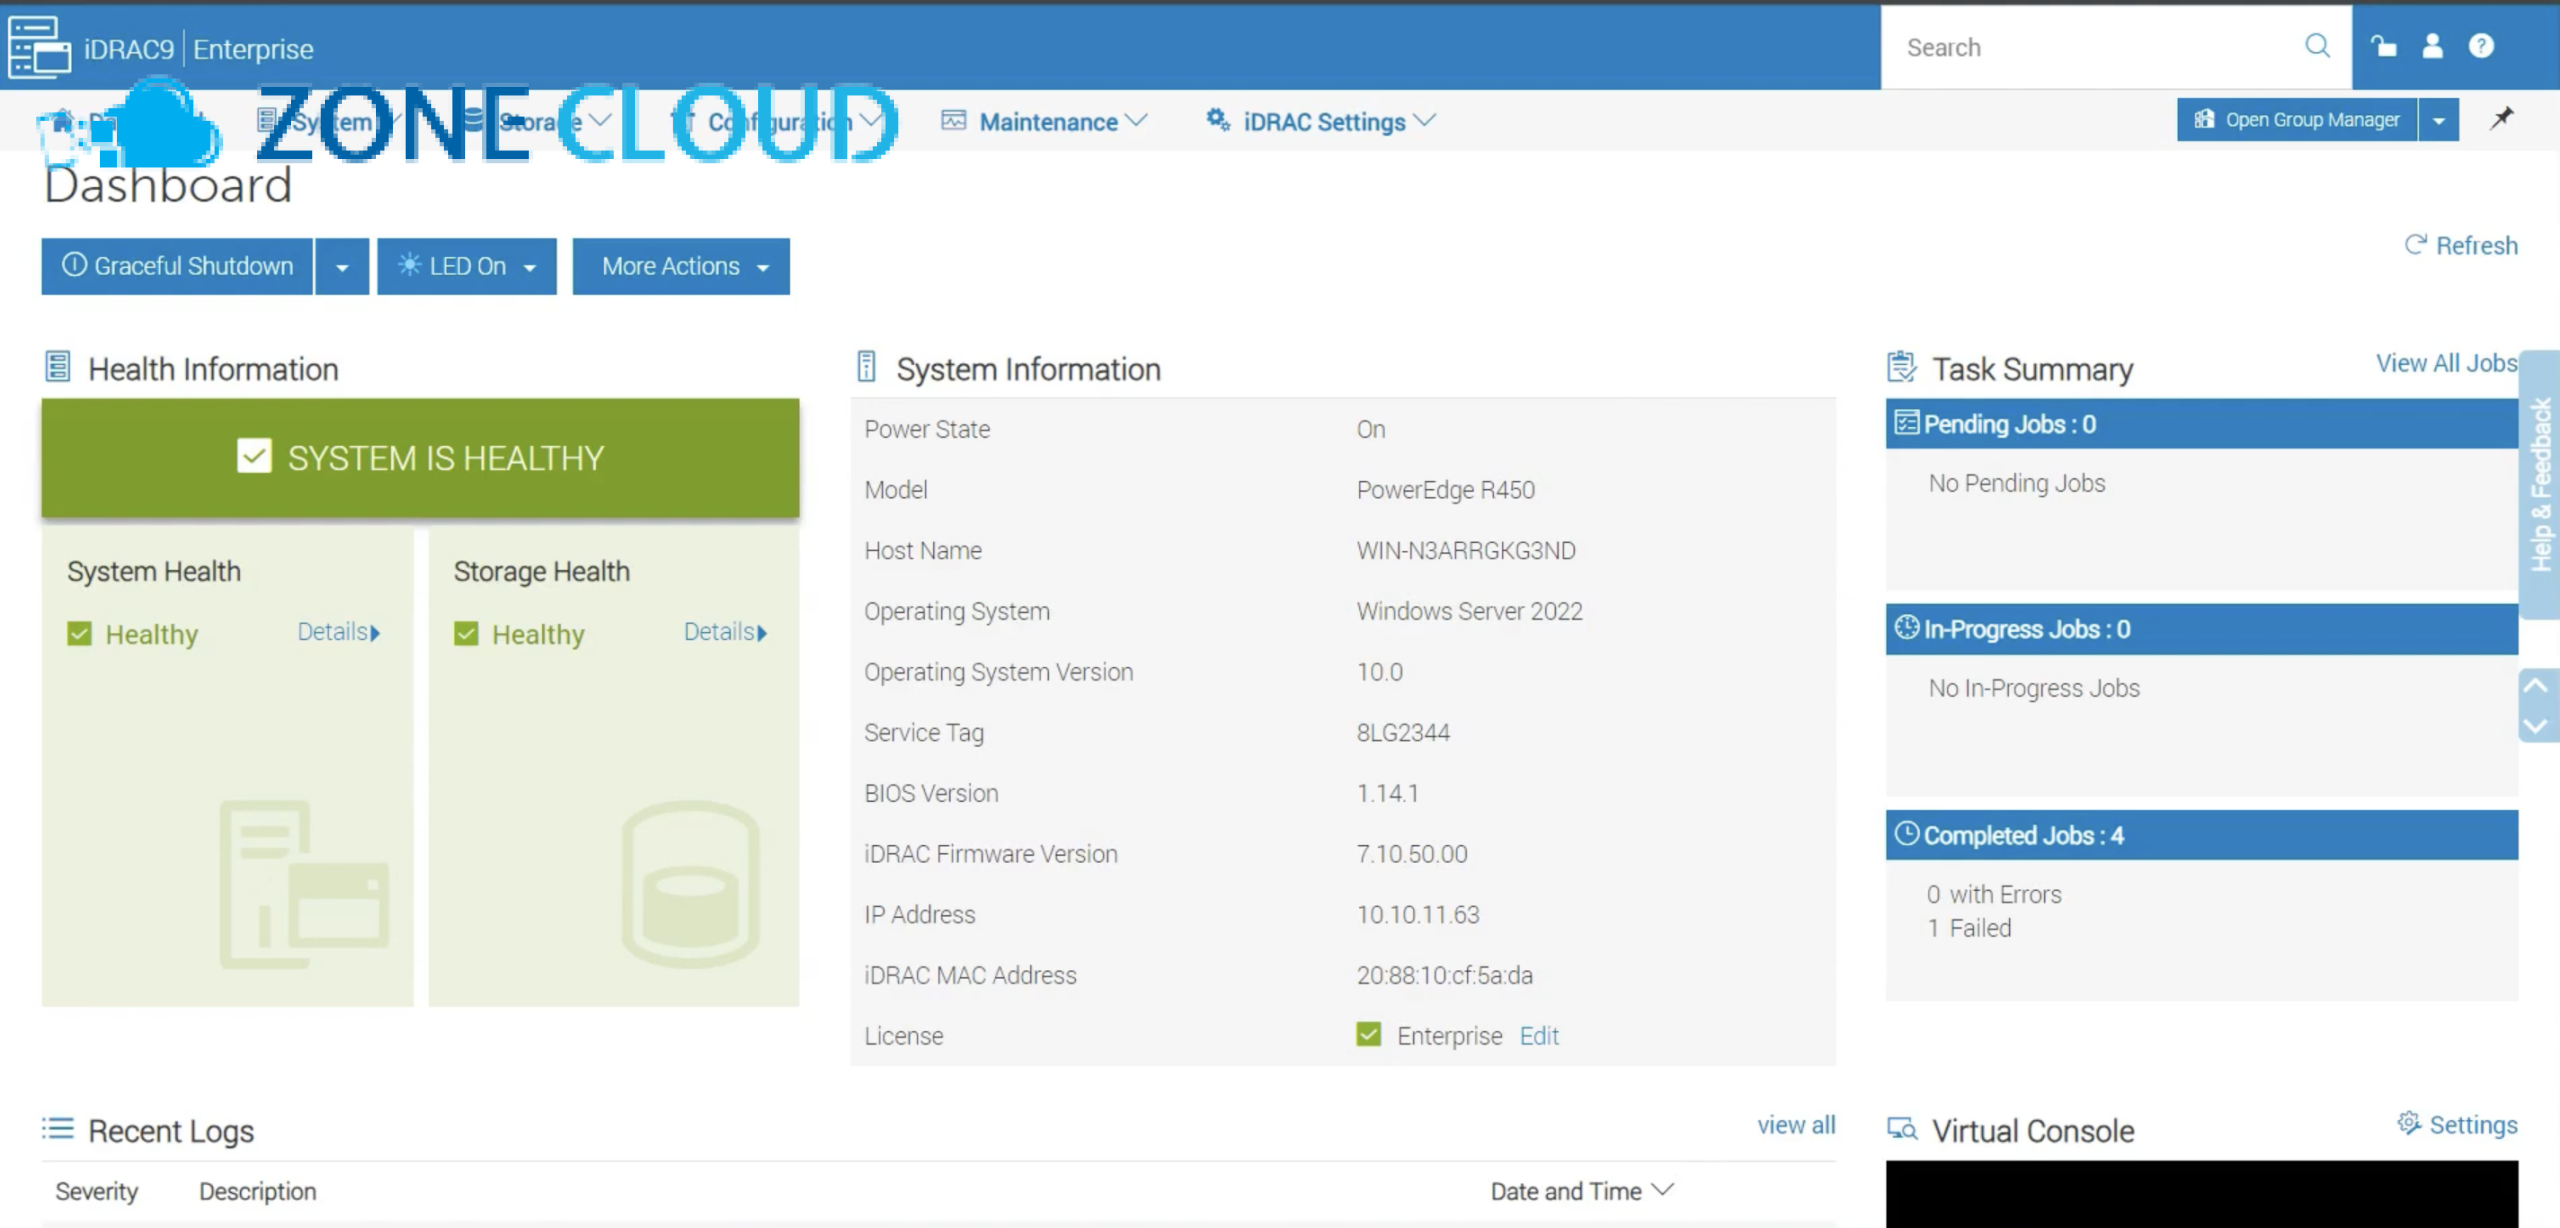
Task: Click the scroll down chevron on right edge
Action: click(2535, 725)
